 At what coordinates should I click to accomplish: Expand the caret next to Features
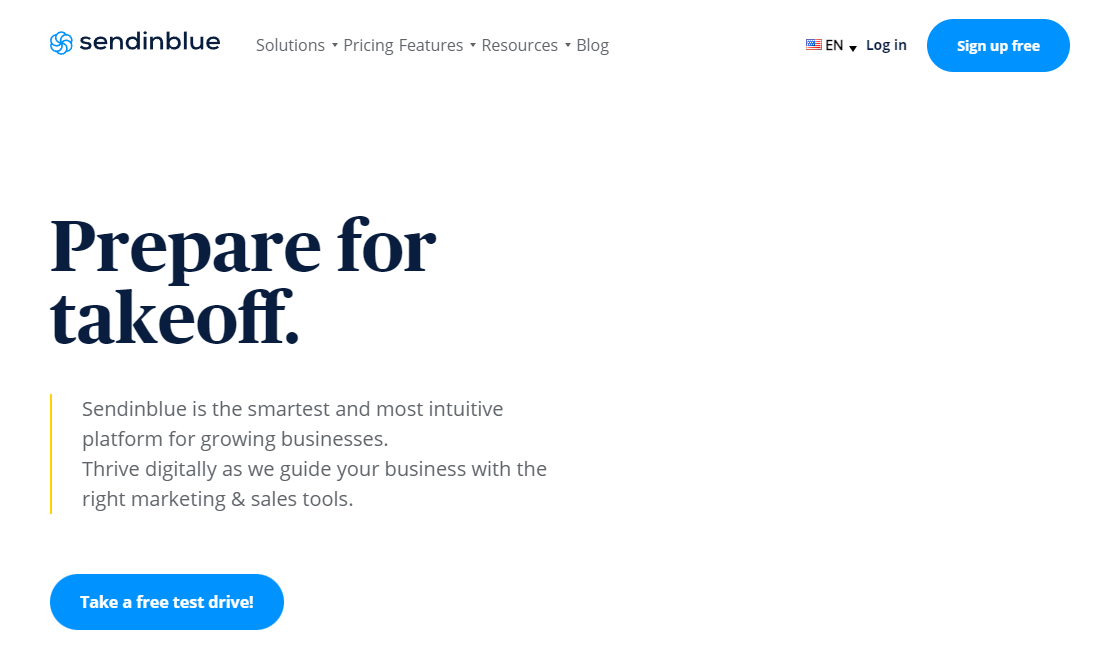pyautogui.click(x=473, y=45)
